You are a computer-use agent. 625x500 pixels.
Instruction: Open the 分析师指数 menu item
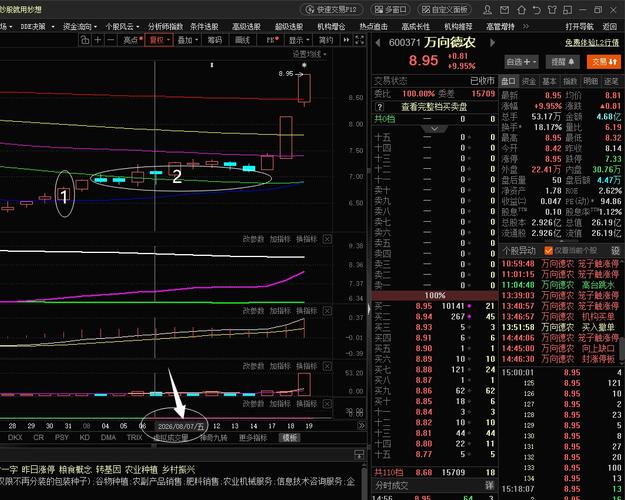click(165, 27)
